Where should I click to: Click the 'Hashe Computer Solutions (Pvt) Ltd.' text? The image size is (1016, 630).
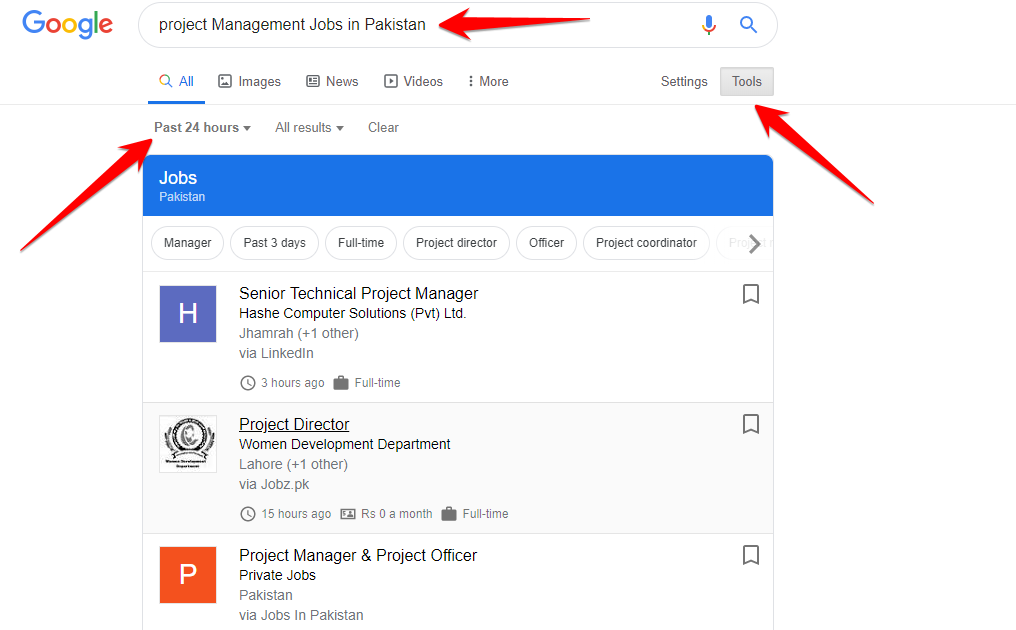coord(352,314)
